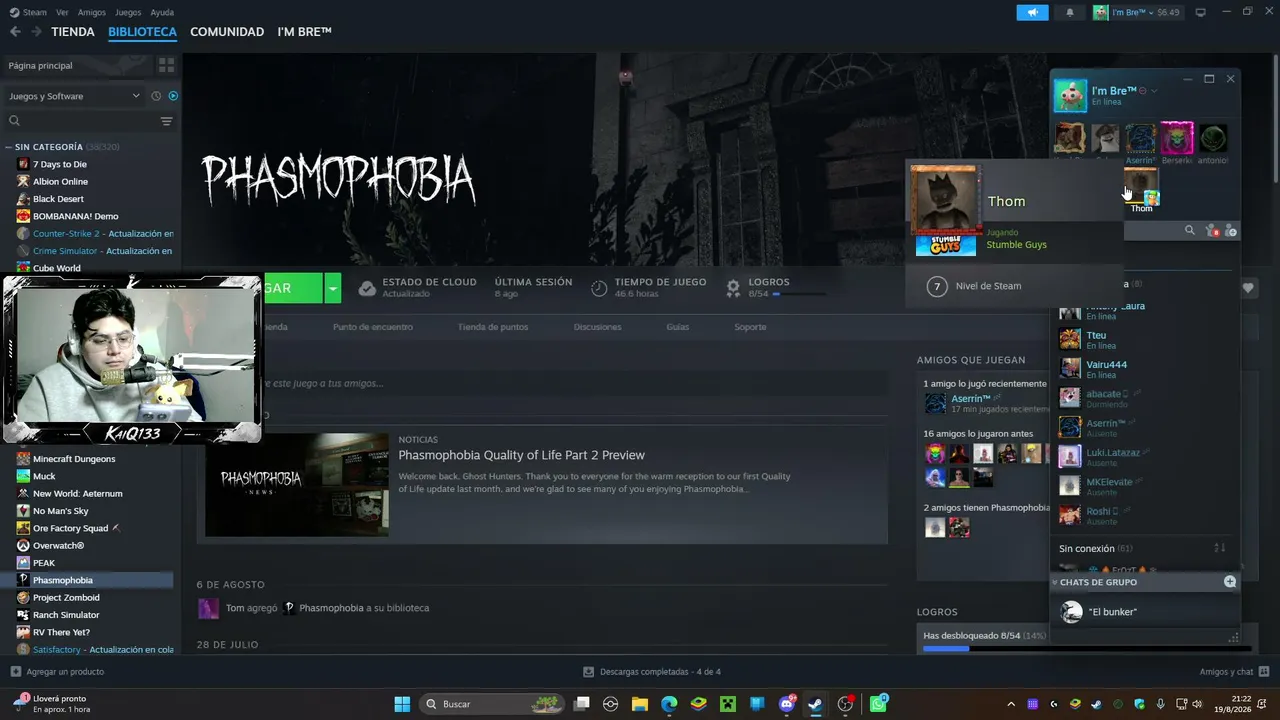This screenshot has height=720, width=1280.
Task: Open the Ver menu
Action: tap(62, 12)
